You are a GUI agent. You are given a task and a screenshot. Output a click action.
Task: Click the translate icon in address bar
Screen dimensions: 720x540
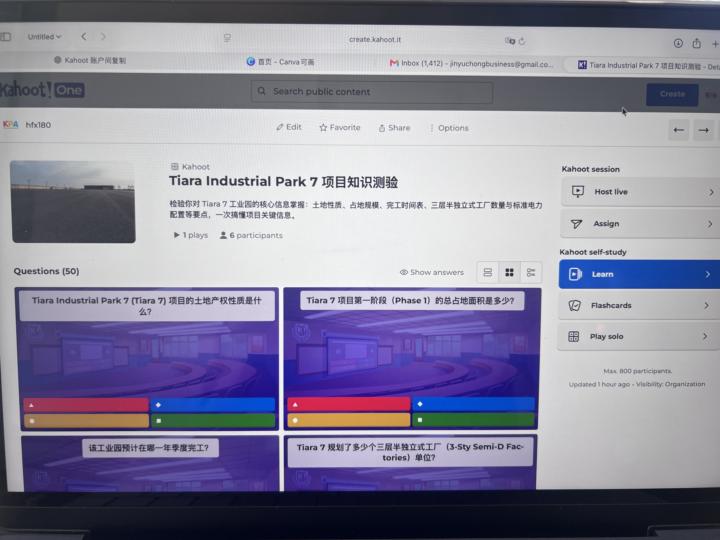pyautogui.click(x=510, y=41)
